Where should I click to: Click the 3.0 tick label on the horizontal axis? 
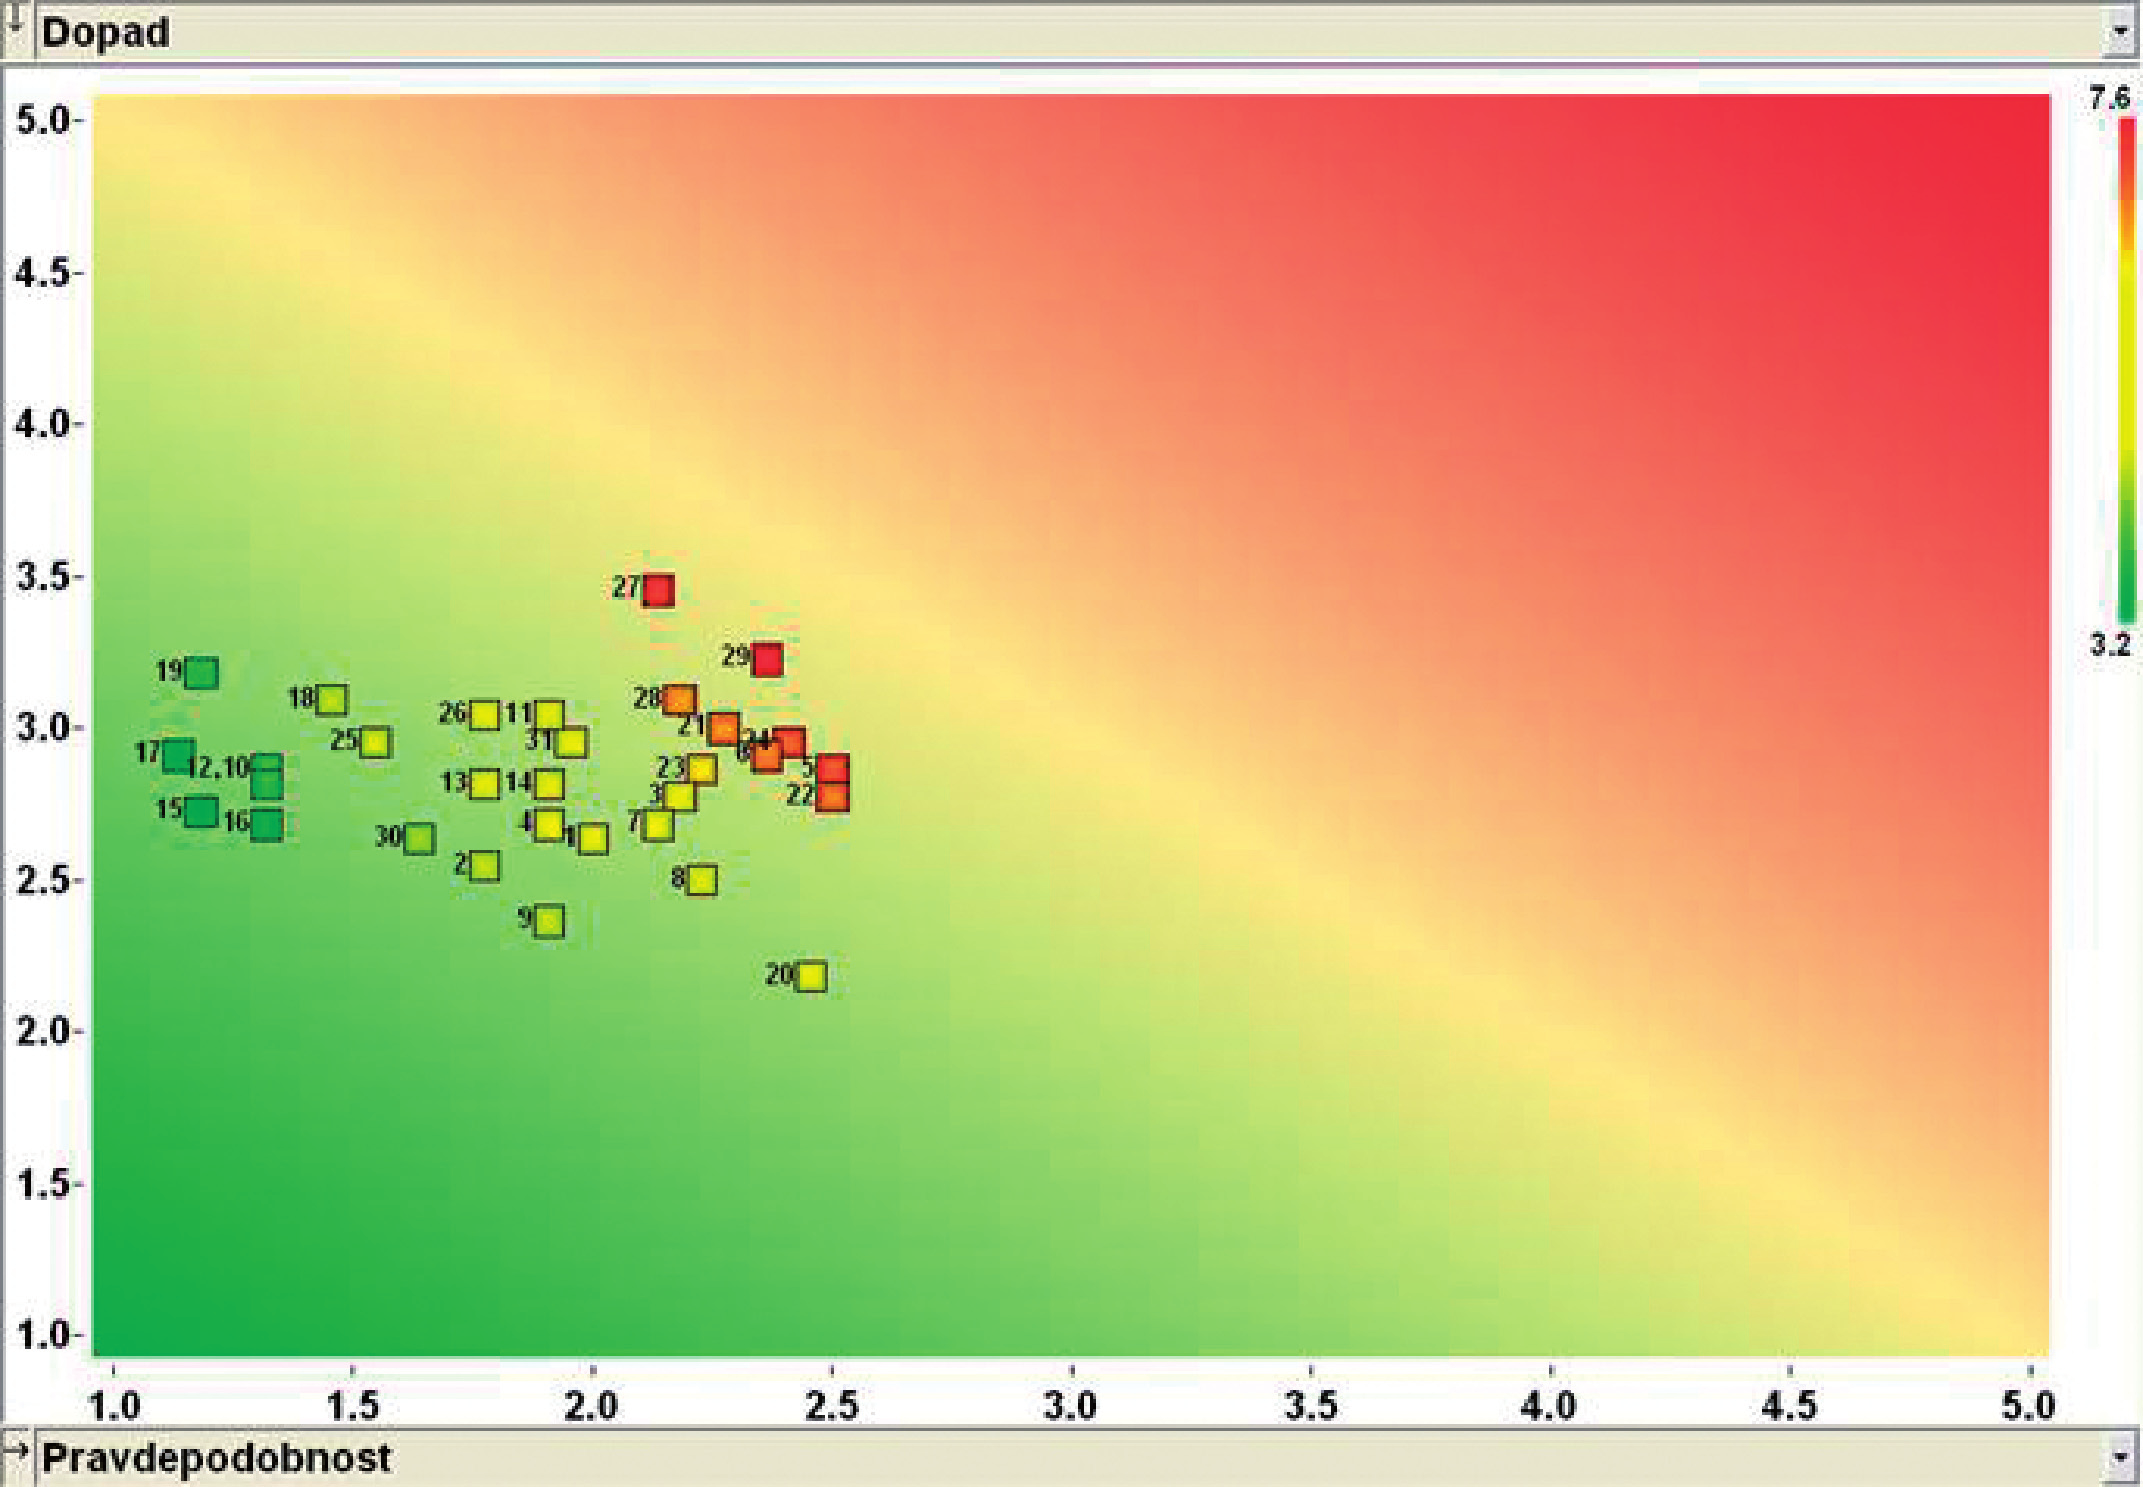pos(1070,1405)
